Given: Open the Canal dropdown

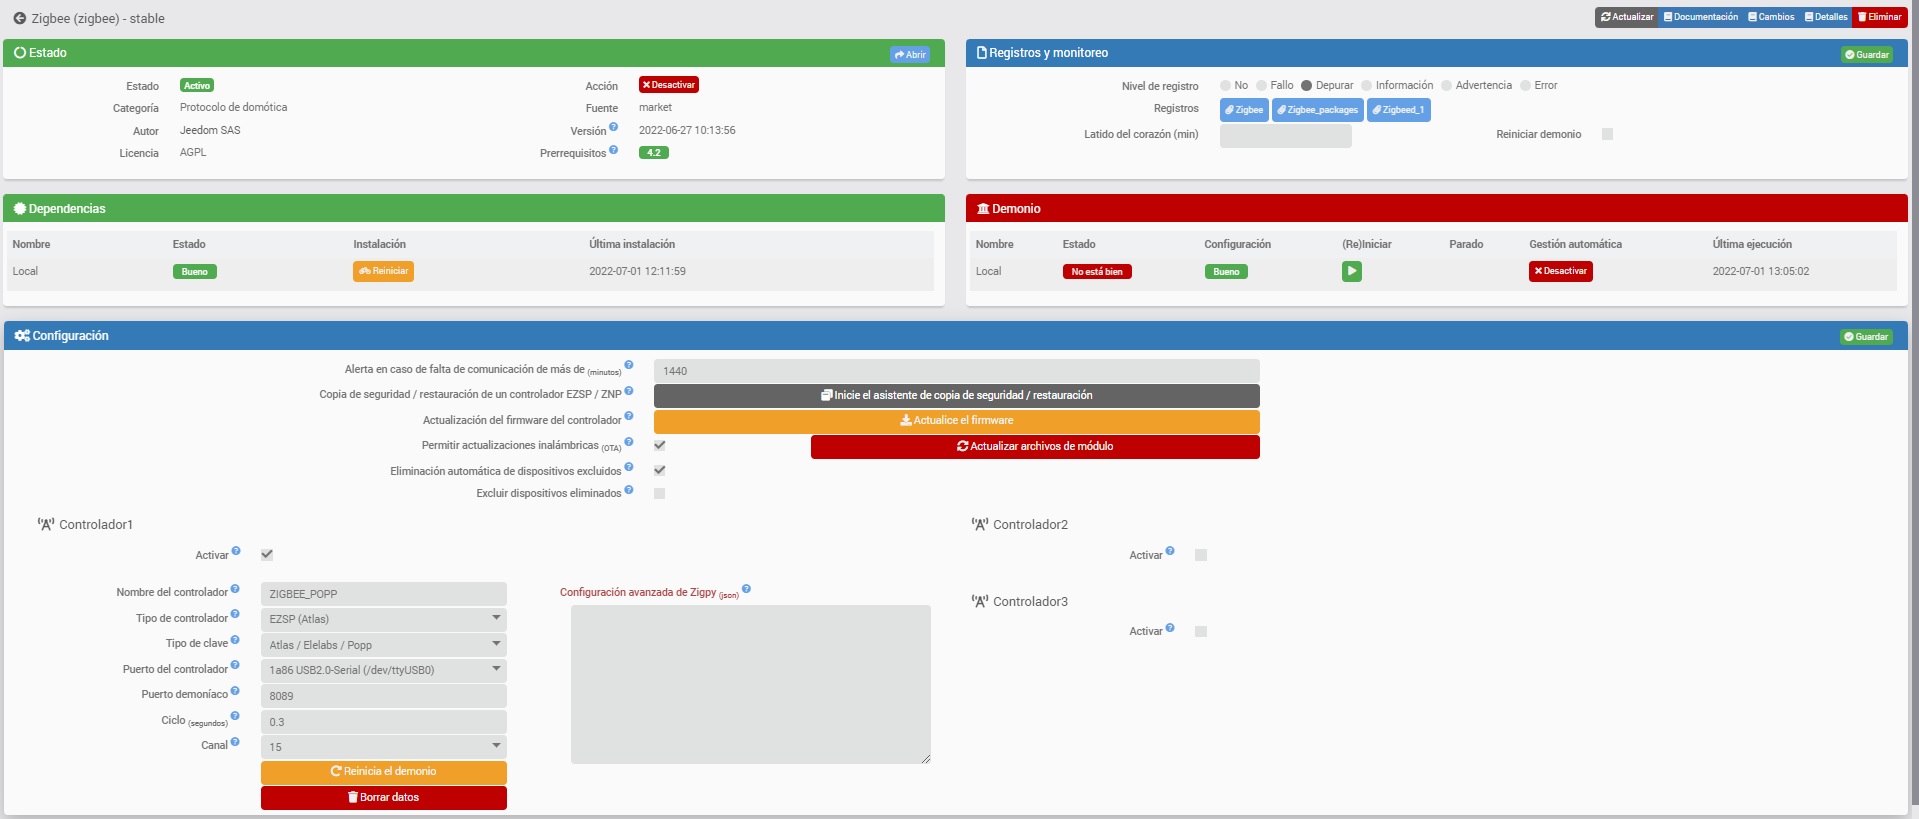Looking at the screenshot, I should [384, 747].
